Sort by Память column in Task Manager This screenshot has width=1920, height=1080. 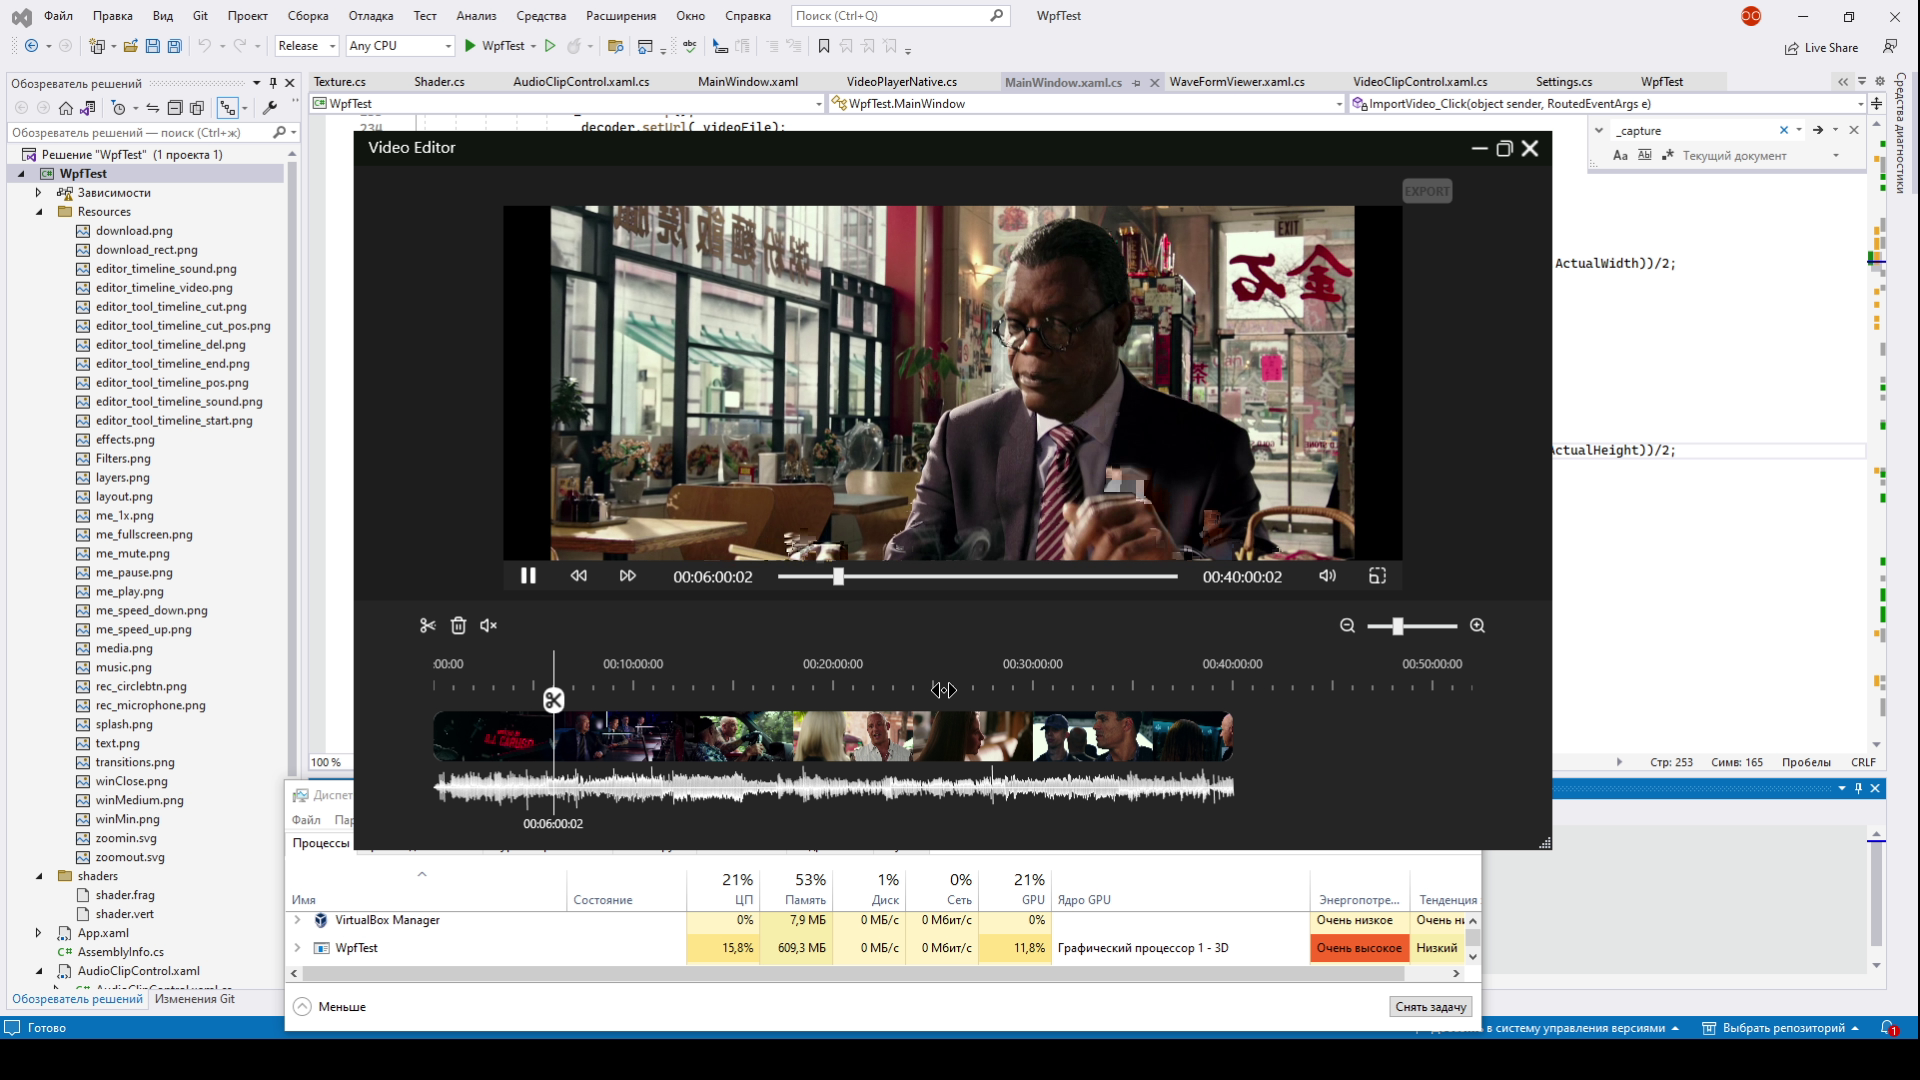tap(796, 889)
